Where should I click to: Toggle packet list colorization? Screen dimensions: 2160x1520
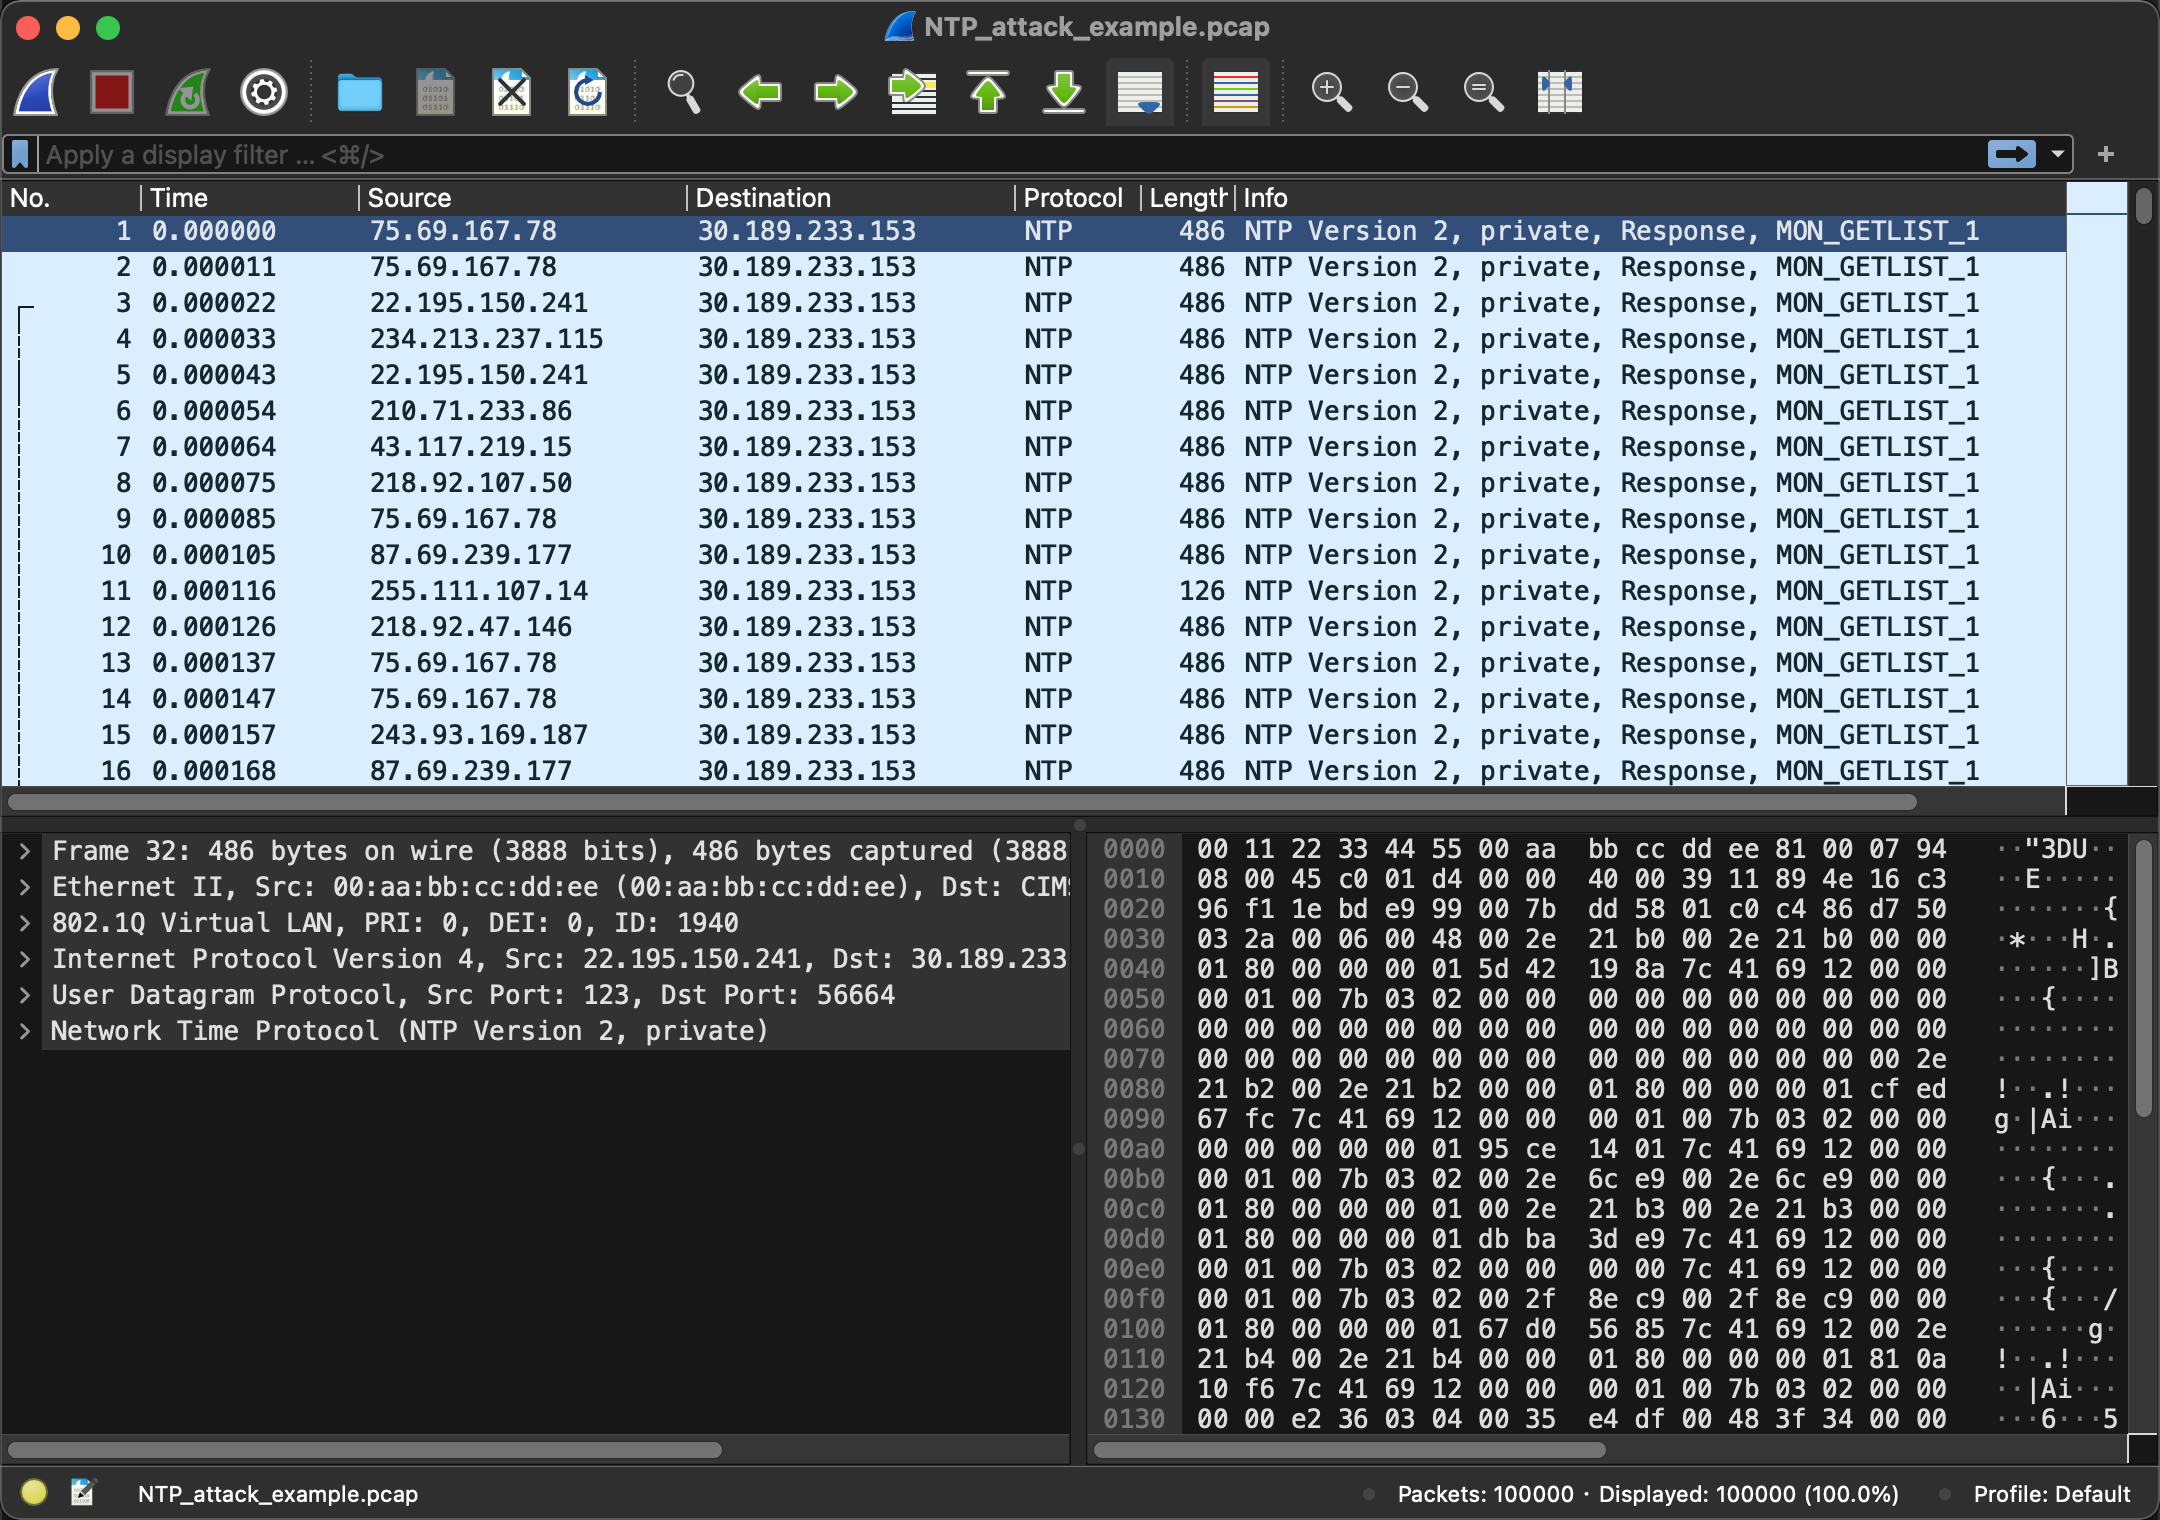(1235, 92)
